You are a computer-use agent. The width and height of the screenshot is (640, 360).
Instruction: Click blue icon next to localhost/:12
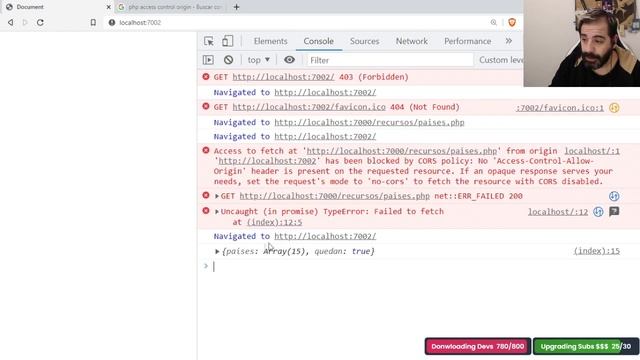[598, 212]
